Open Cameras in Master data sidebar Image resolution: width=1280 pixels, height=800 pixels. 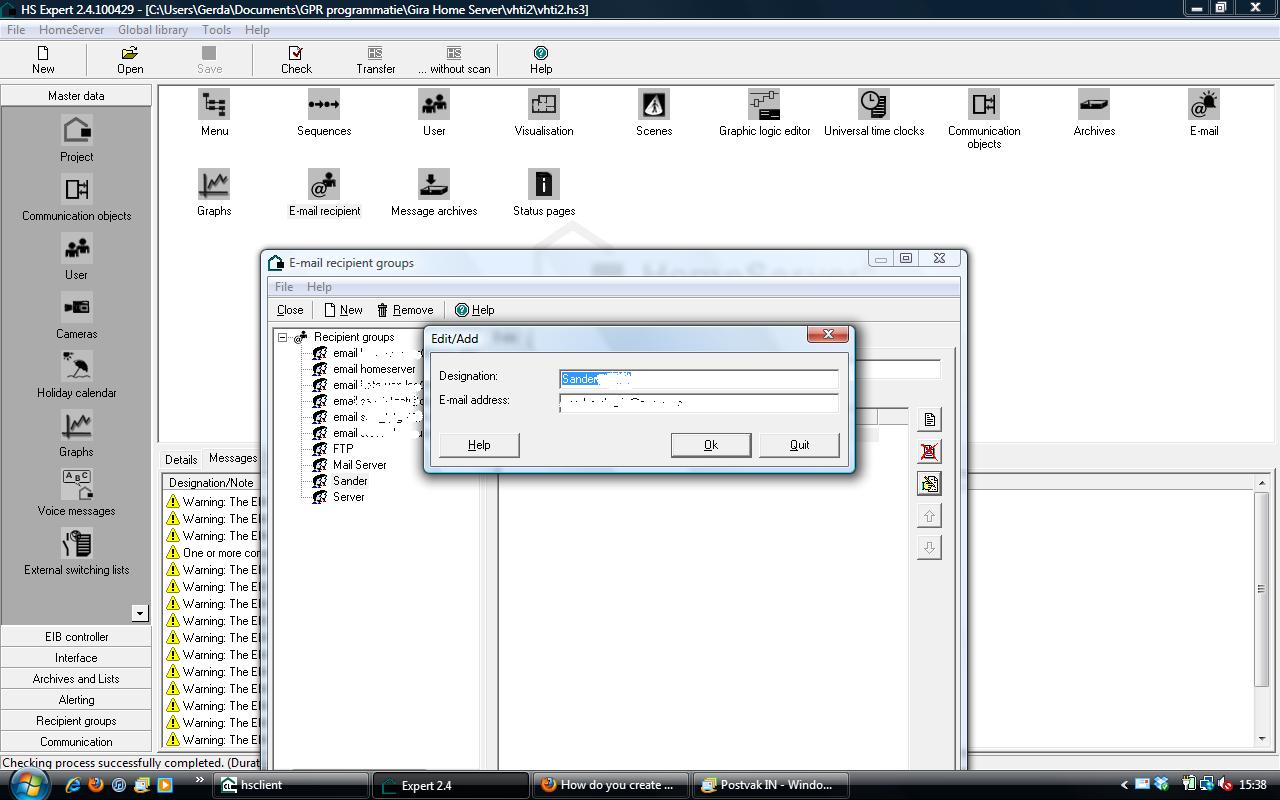(x=77, y=310)
